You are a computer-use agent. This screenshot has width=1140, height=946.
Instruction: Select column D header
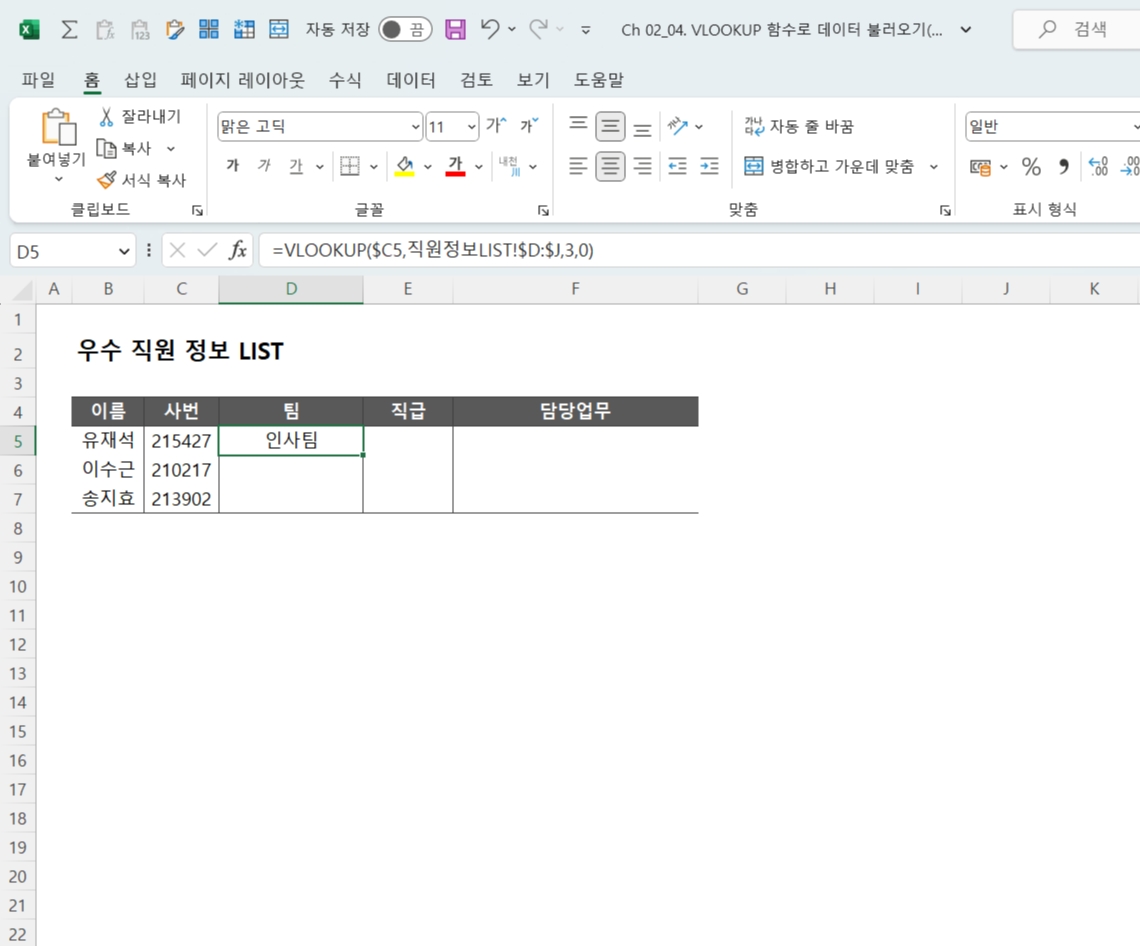coord(291,289)
